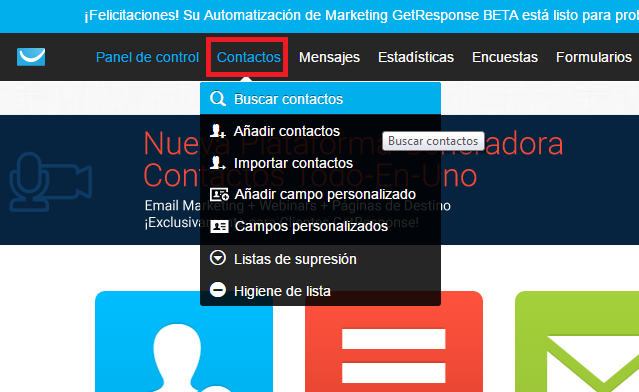
Task: Click the GetResponse envelope logo
Action: (x=31, y=57)
